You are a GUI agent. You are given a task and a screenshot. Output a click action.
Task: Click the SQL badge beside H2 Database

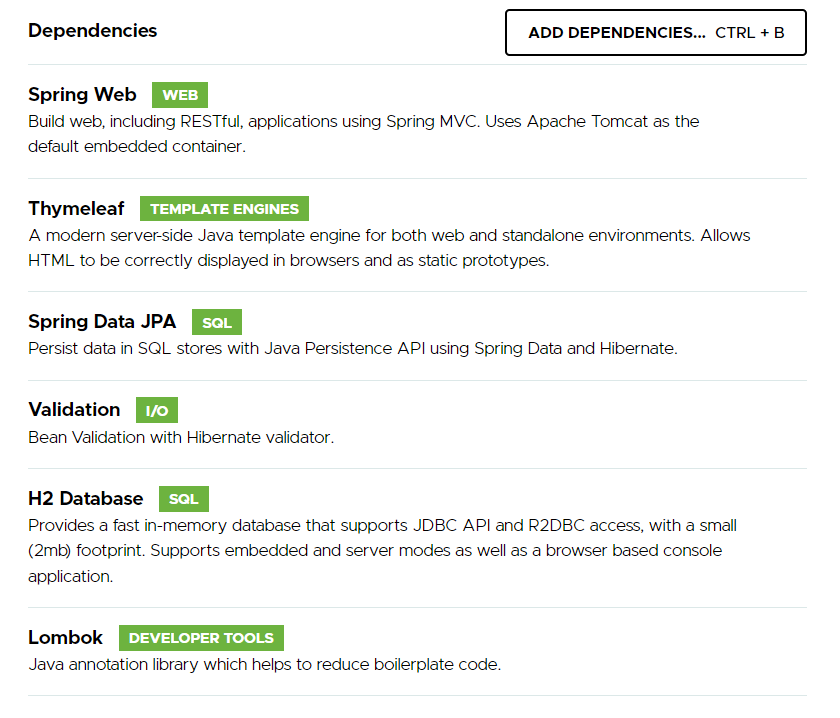tap(183, 499)
